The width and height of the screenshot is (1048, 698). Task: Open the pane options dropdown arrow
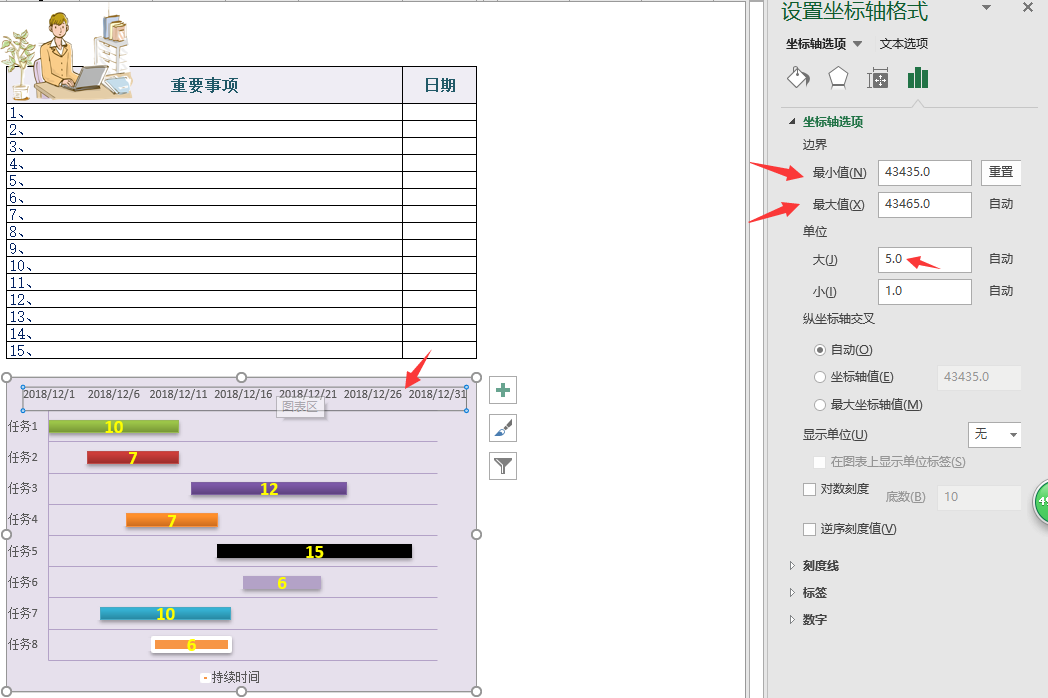987,8
